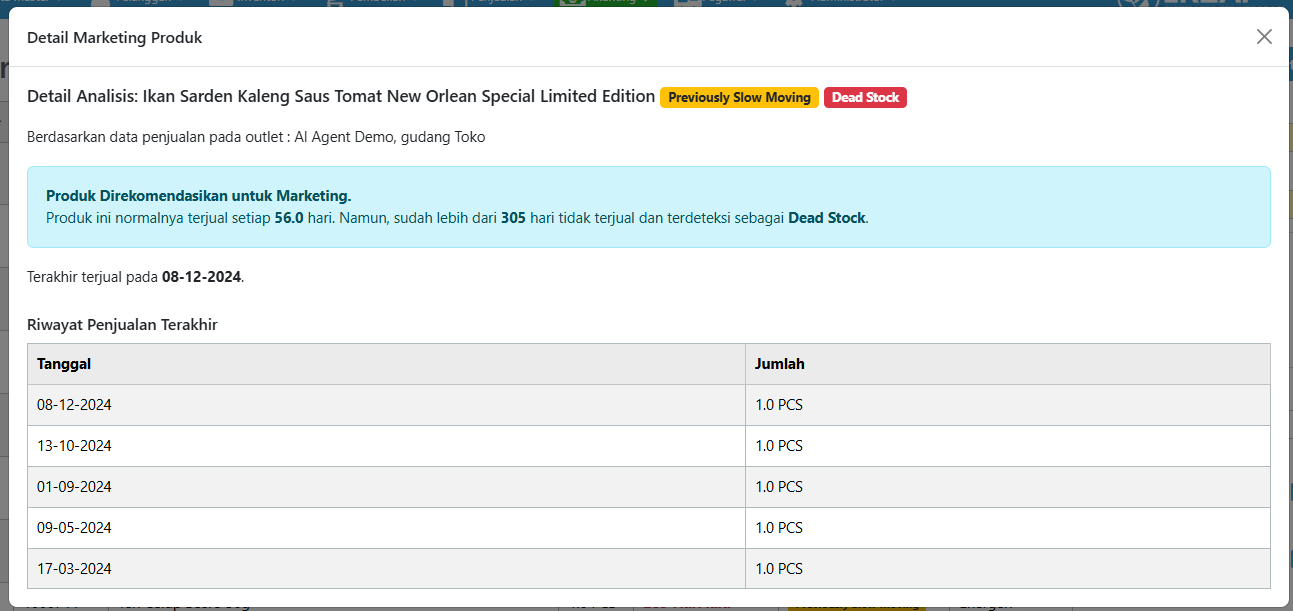Click the red Dead Stock badge
The image size is (1293, 611).
865,98
